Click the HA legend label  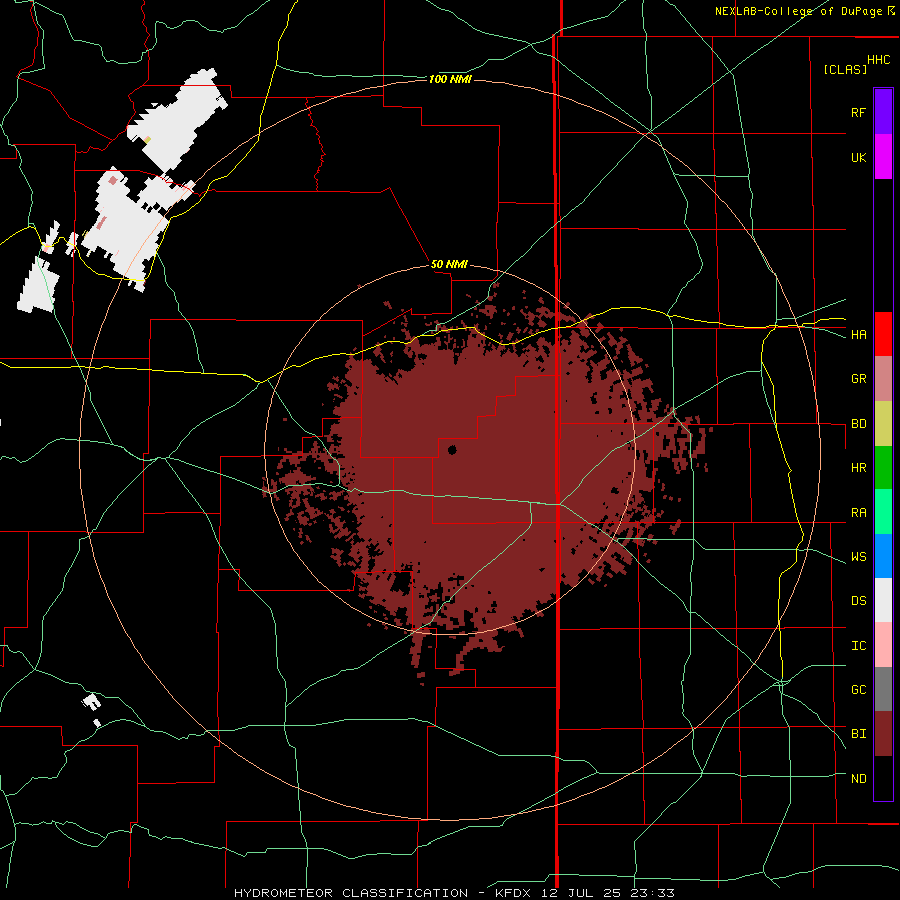tap(858, 334)
